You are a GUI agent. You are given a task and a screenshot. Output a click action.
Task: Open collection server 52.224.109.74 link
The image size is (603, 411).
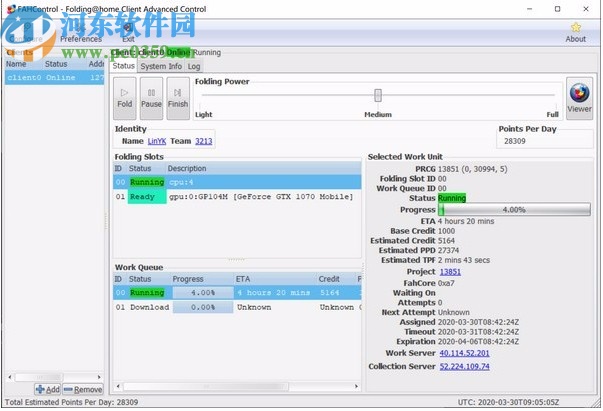pos(465,366)
